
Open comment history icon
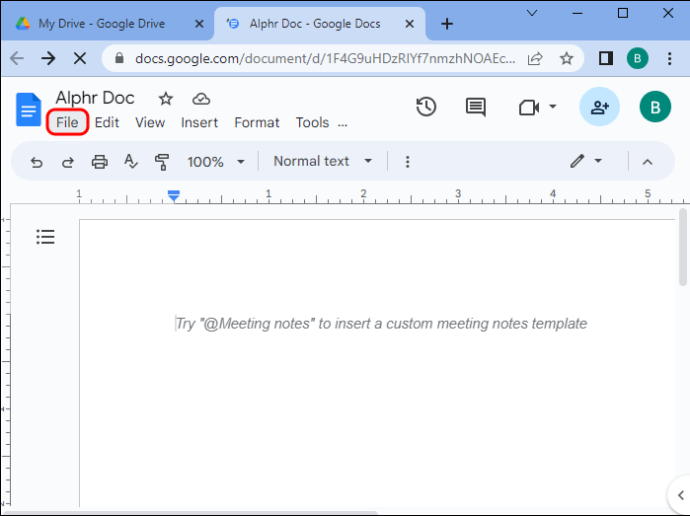coord(476,107)
